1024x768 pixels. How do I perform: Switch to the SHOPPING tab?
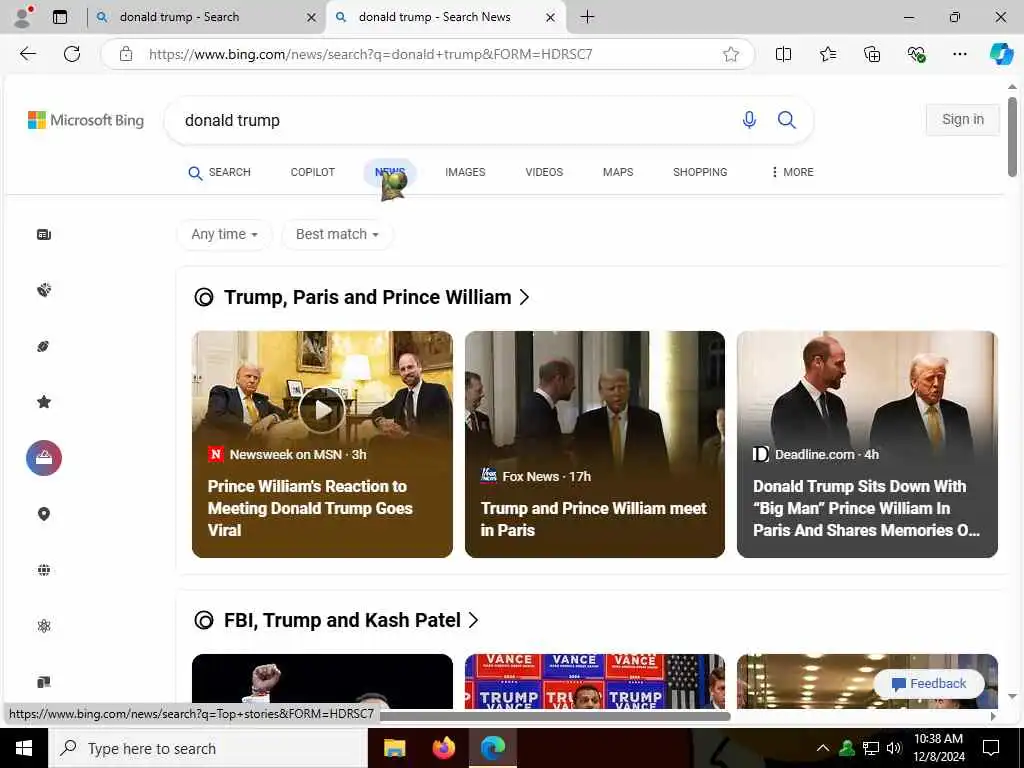(x=700, y=172)
